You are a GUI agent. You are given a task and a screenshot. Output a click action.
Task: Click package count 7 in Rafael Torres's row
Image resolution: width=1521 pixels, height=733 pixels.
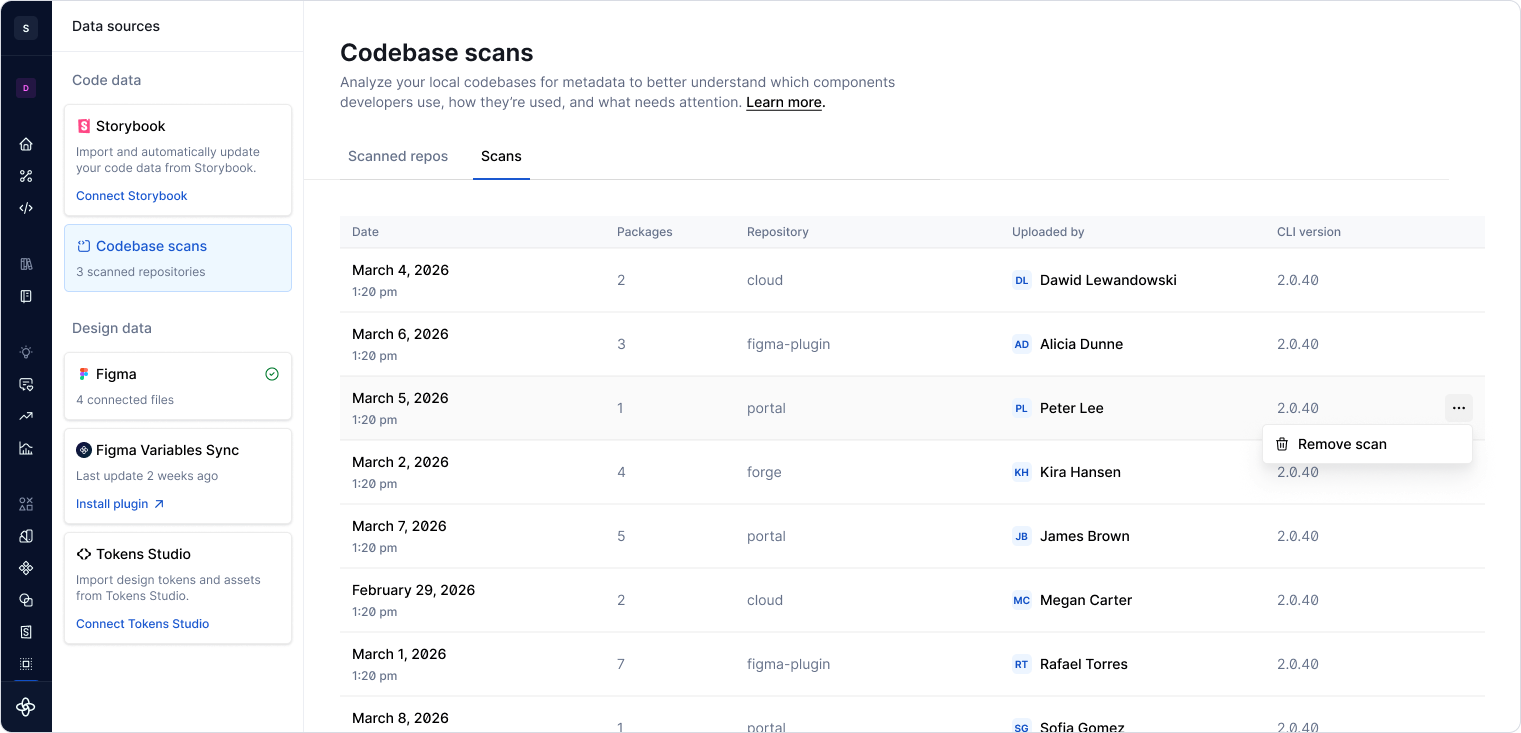click(621, 664)
